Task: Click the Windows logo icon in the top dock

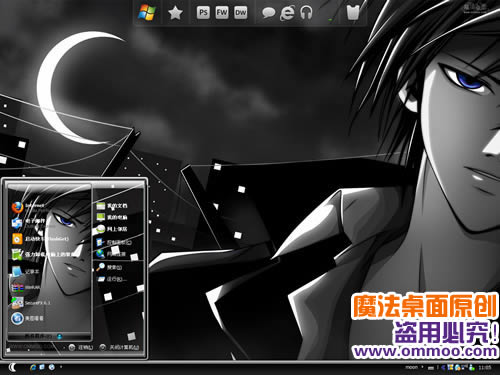Action: pos(147,12)
